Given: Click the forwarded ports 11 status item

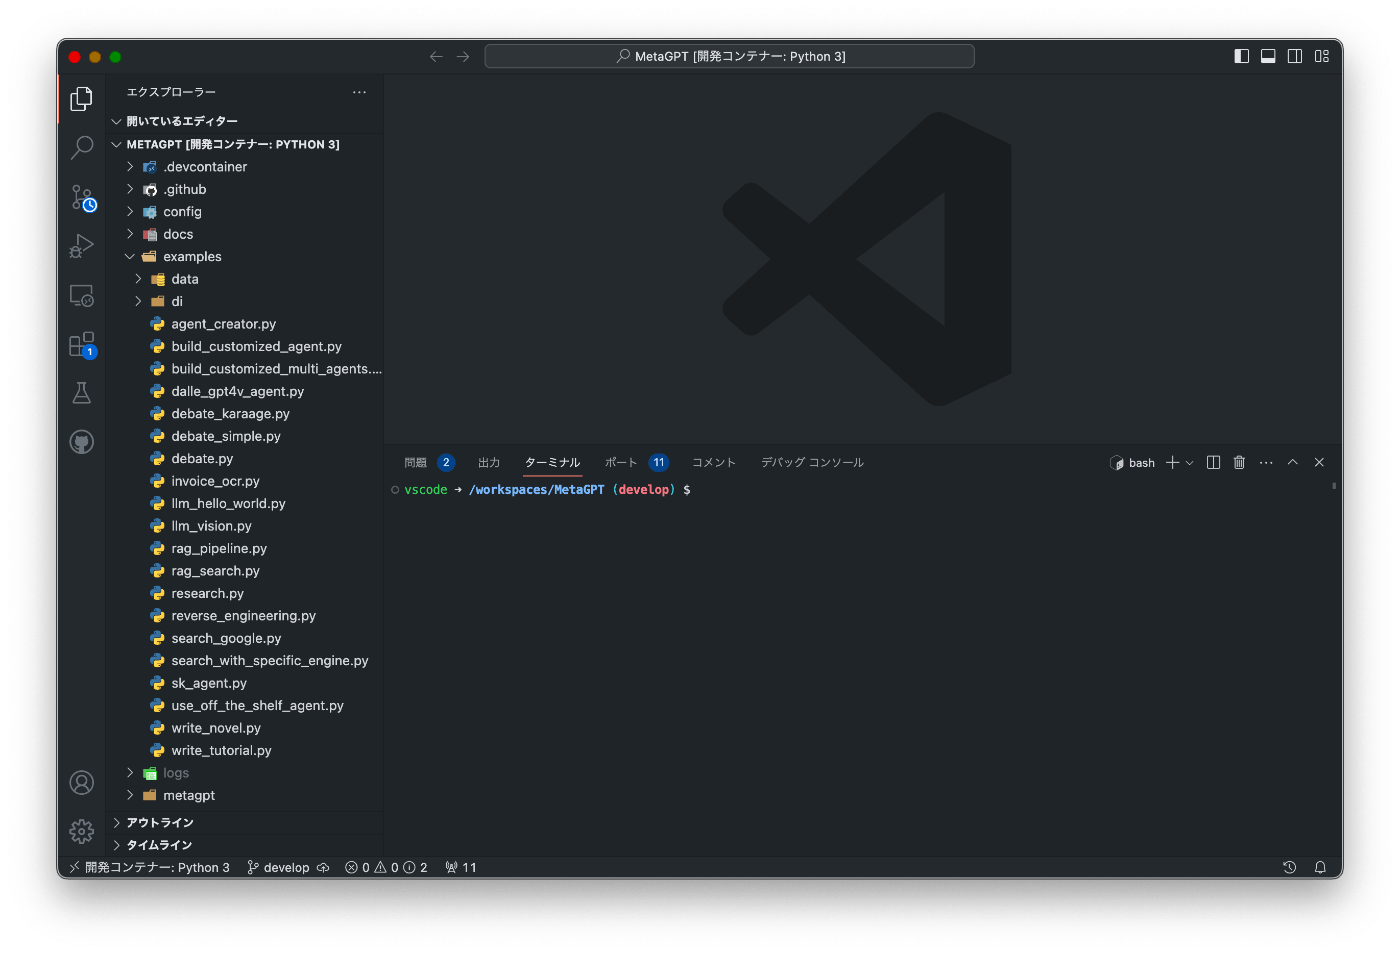Looking at the screenshot, I should pos(461,867).
